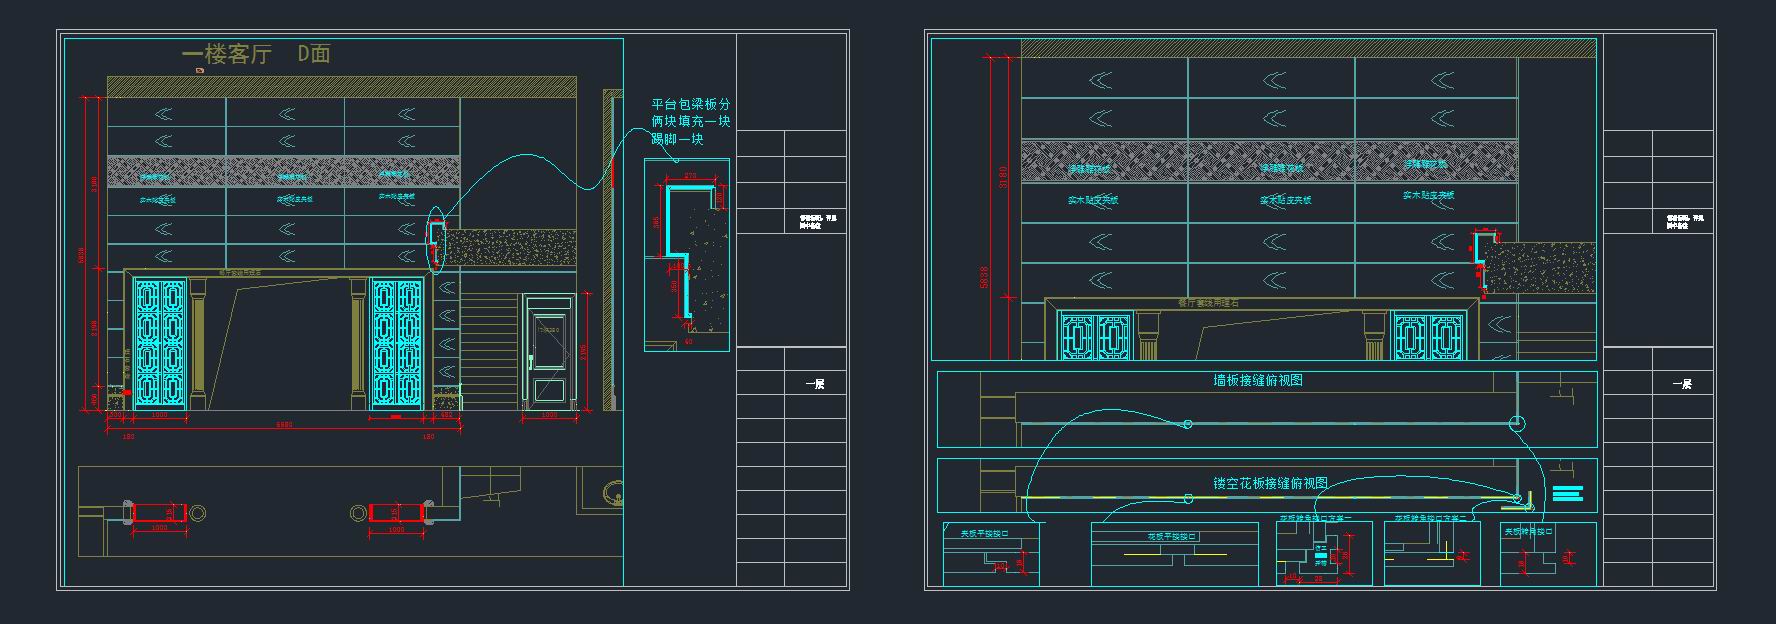This screenshot has width=1776, height=624.
Task: Select the 墙板接缝俯视图 title text
Action: 1257,381
